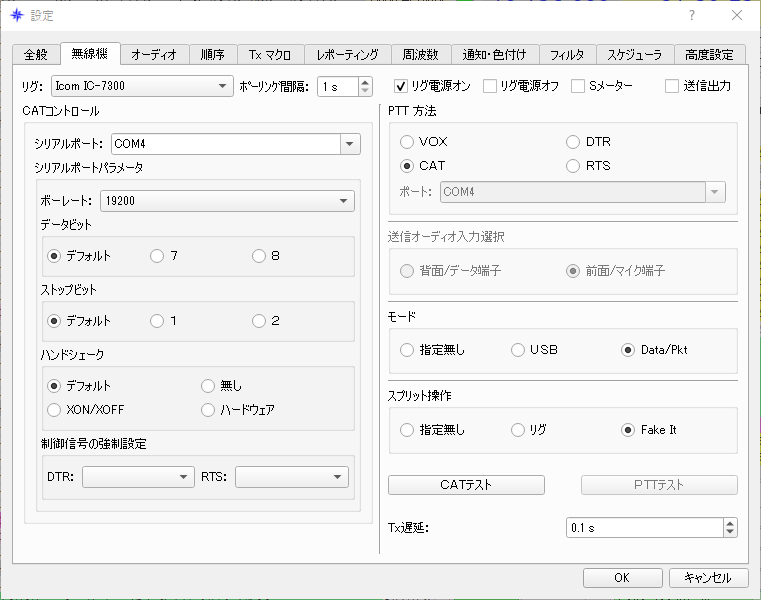This screenshot has height=600, width=761.
Task: Switch to the 全般 tab
Action: (36, 54)
